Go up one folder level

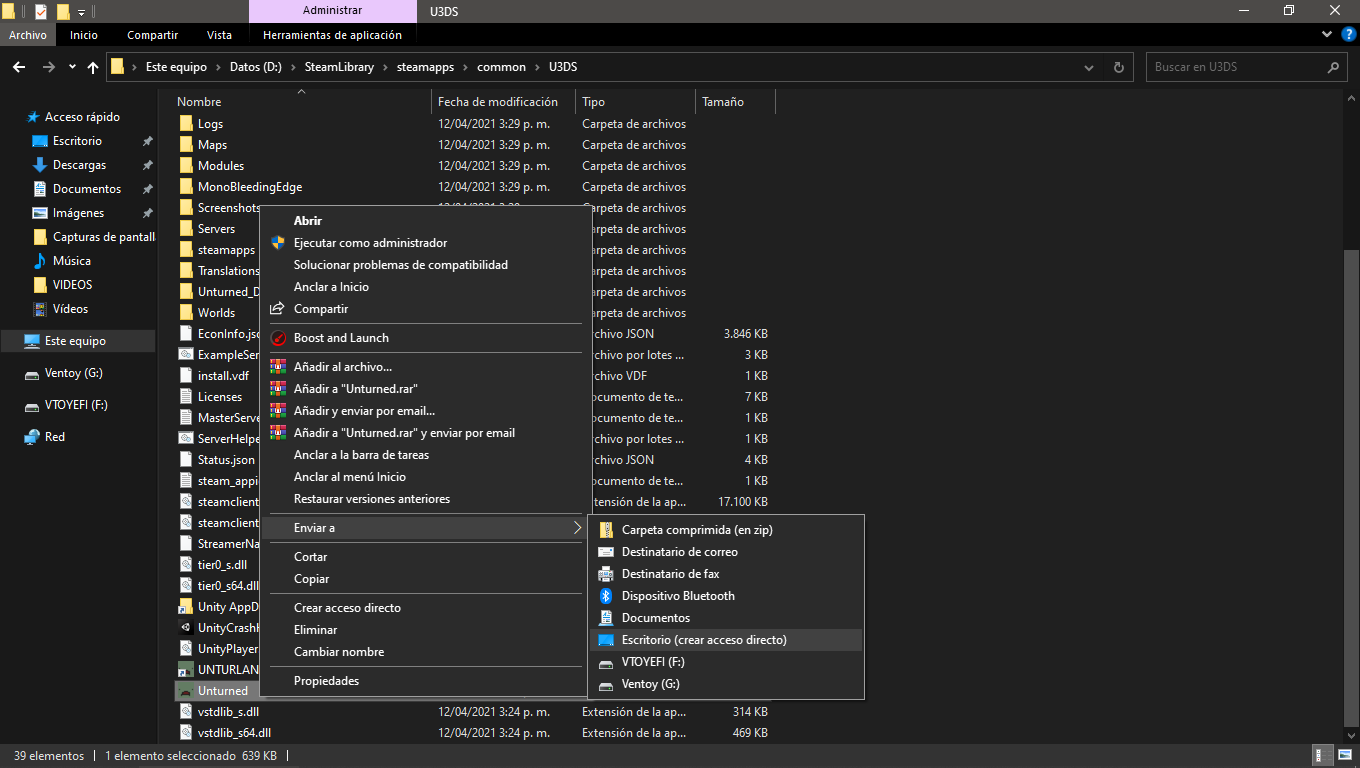point(93,67)
